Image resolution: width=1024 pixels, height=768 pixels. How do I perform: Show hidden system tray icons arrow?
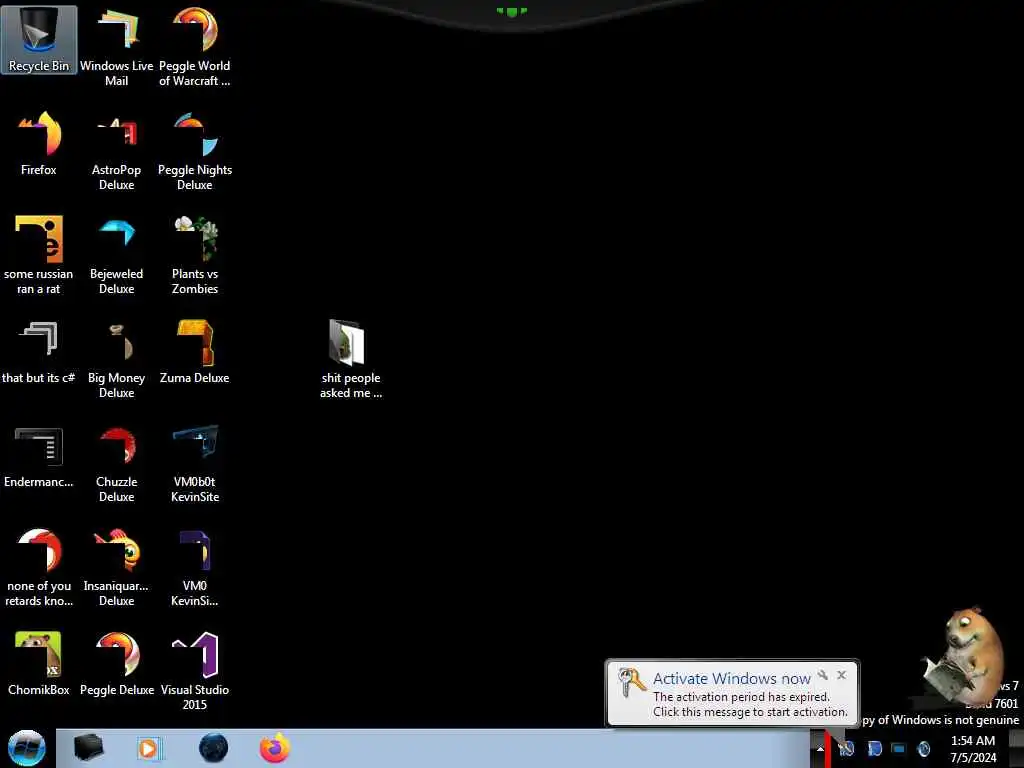pyautogui.click(x=820, y=748)
